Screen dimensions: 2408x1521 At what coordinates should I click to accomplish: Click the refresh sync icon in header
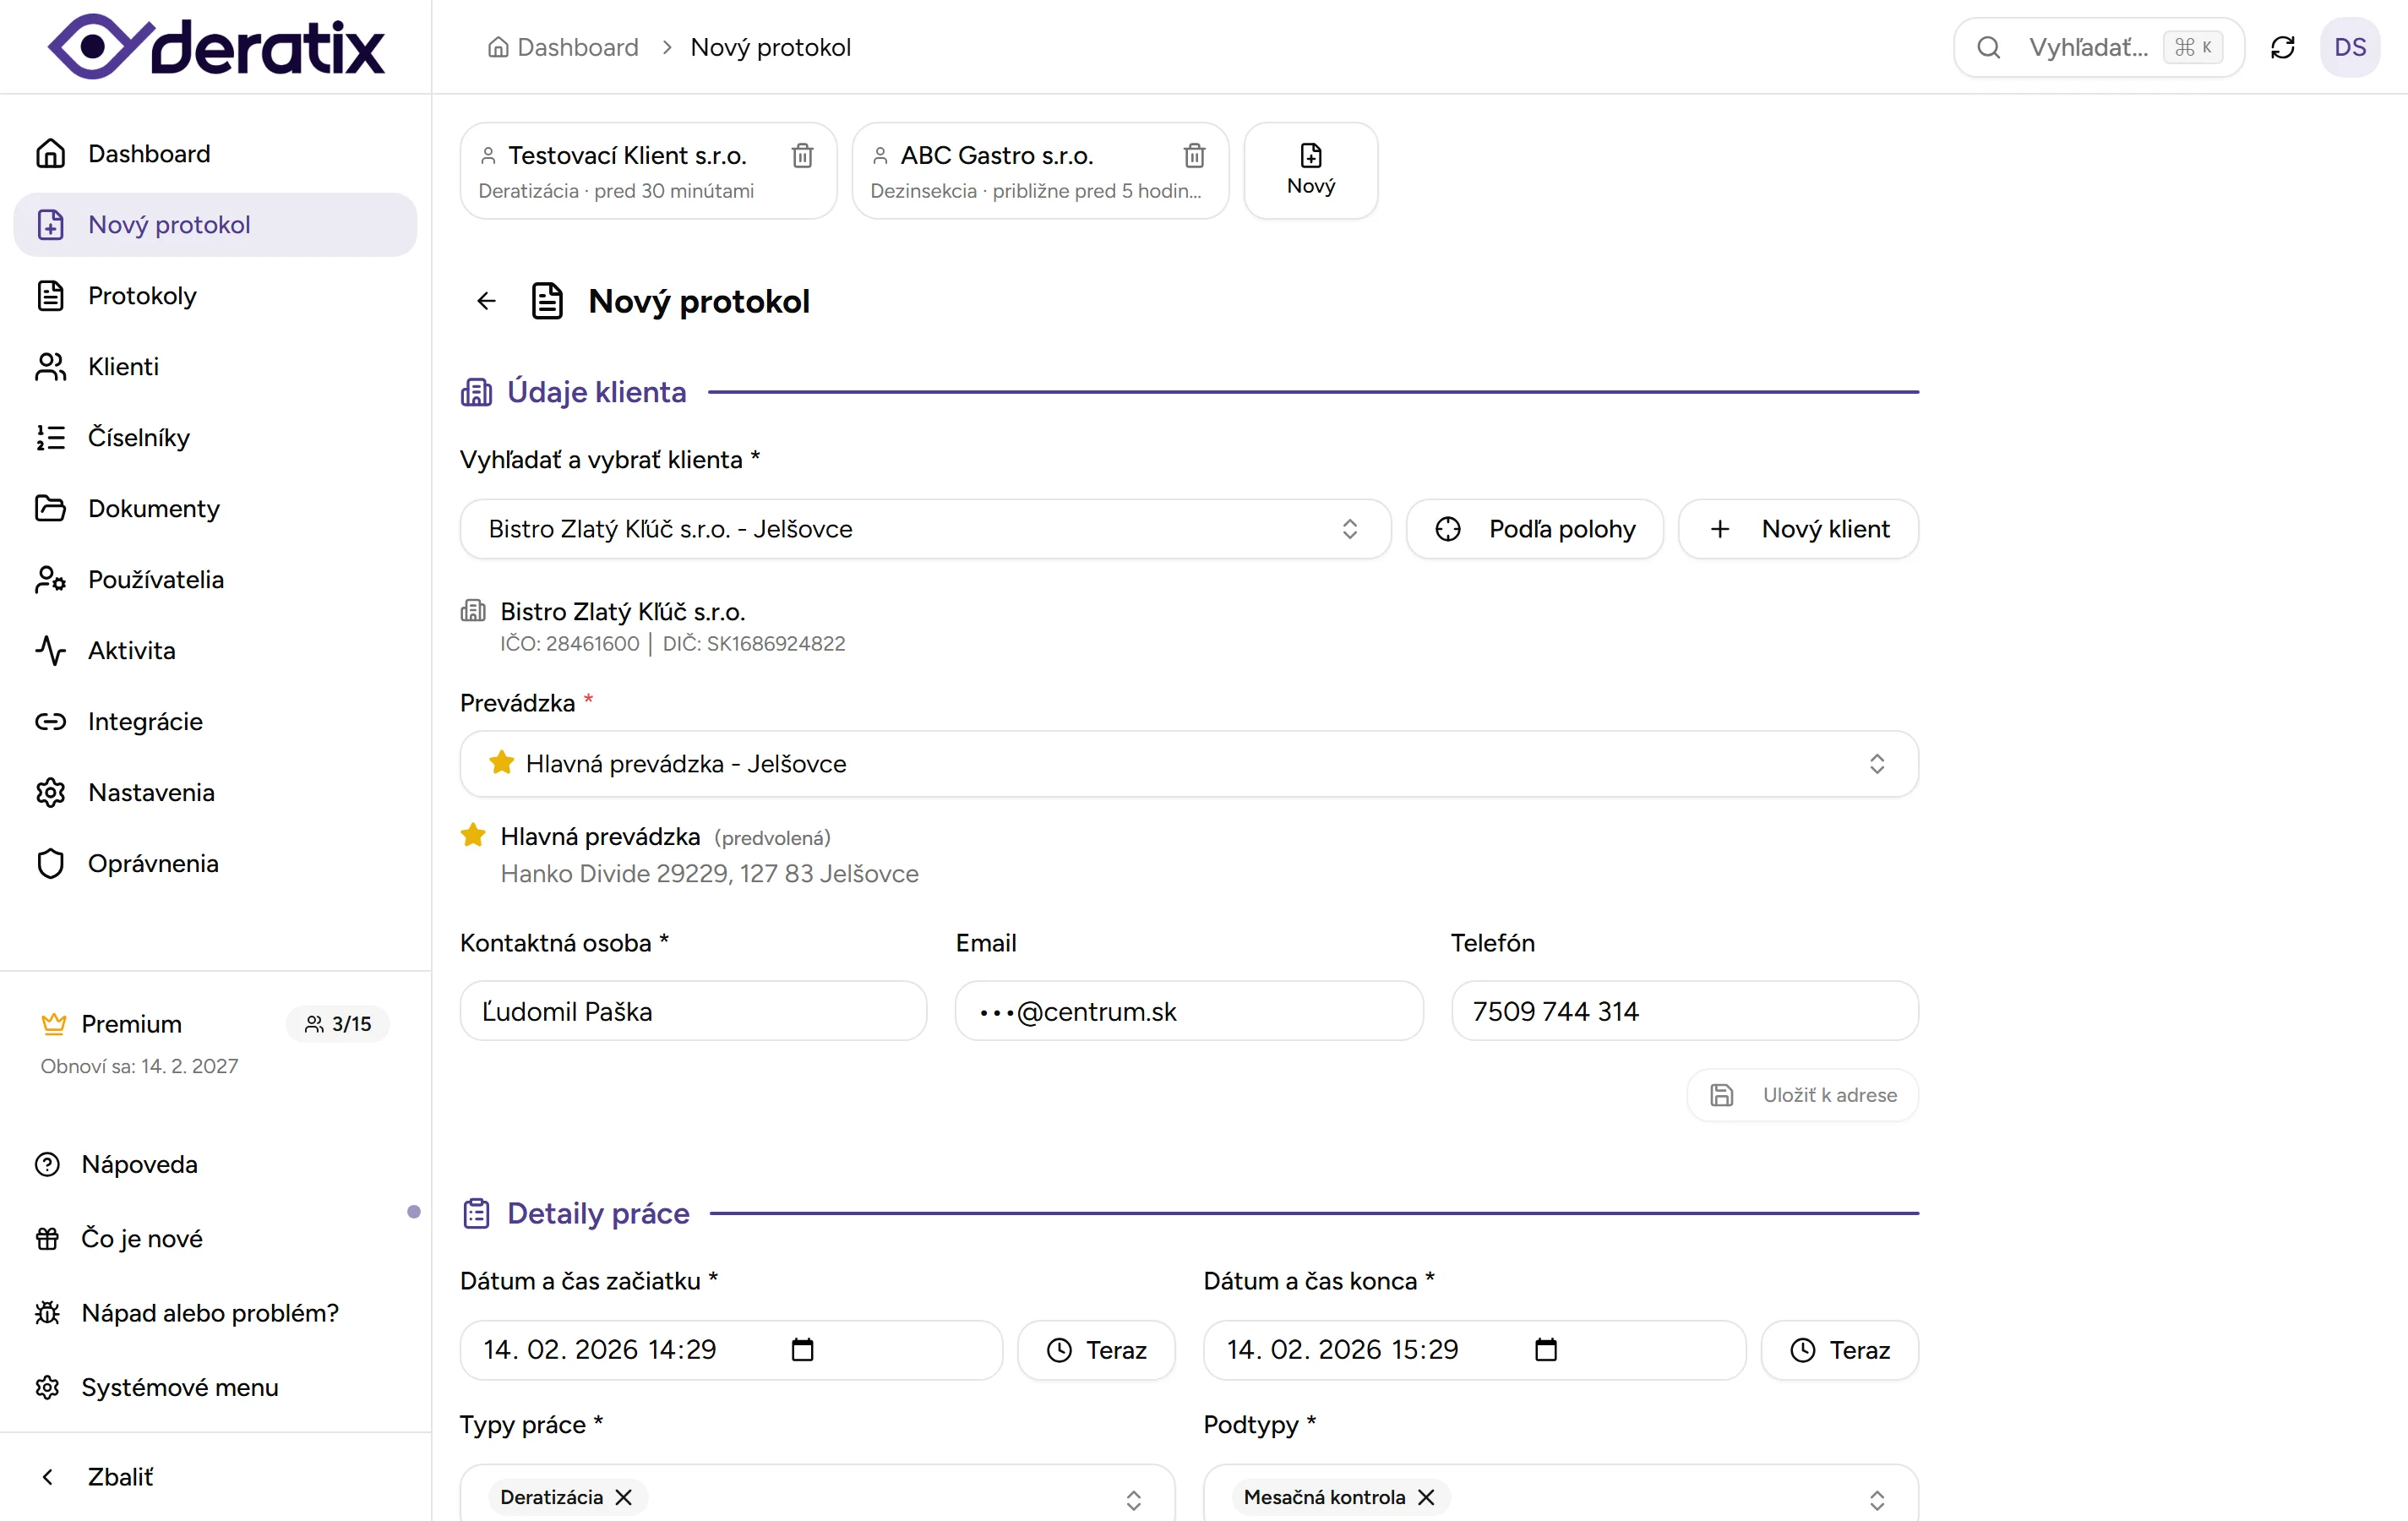(2282, 47)
